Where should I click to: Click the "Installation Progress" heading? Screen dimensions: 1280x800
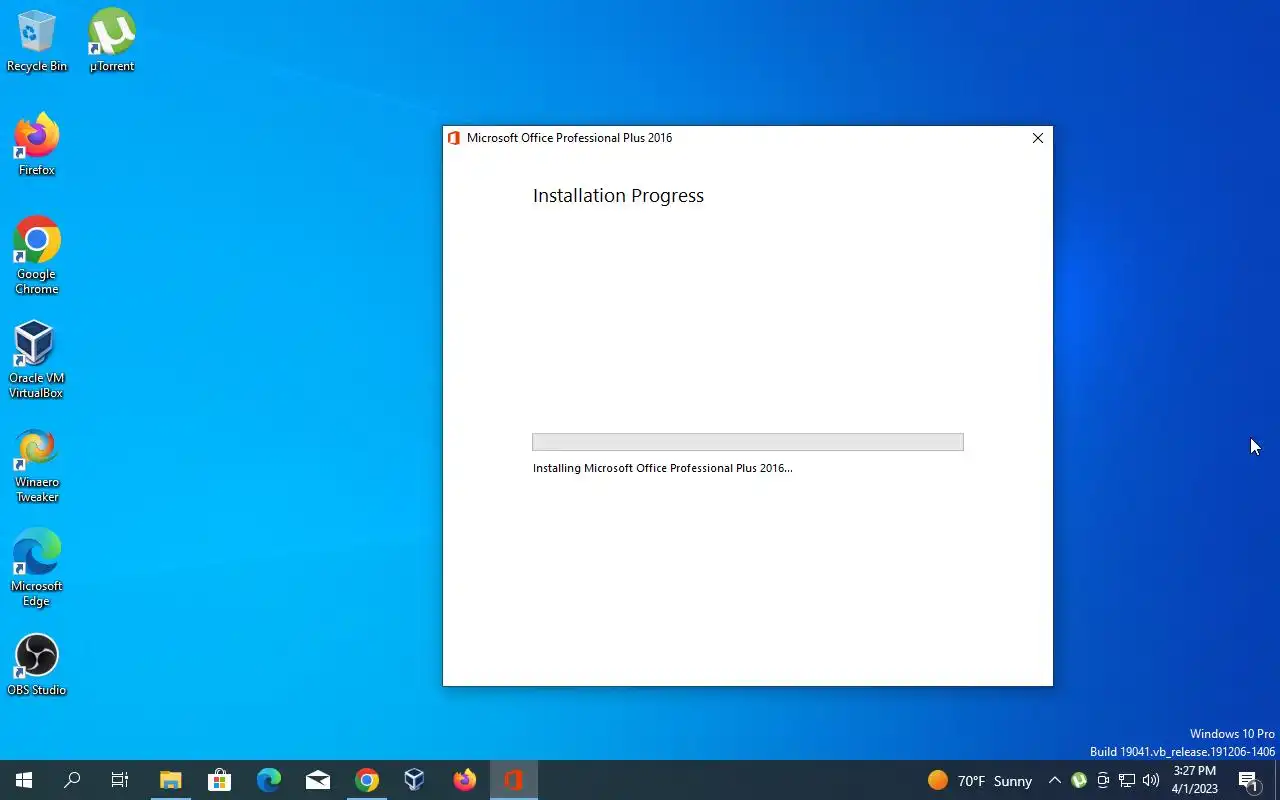pos(618,196)
